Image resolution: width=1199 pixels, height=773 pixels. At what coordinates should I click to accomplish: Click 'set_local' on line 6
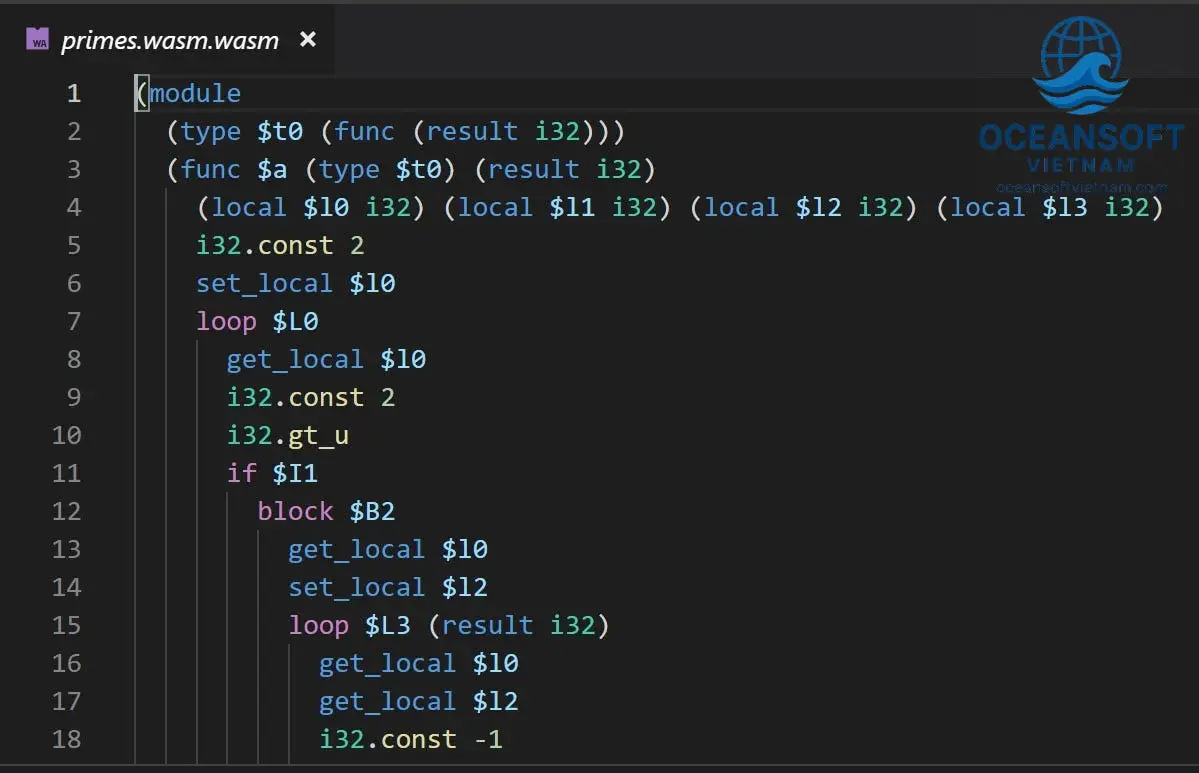click(265, 284)
